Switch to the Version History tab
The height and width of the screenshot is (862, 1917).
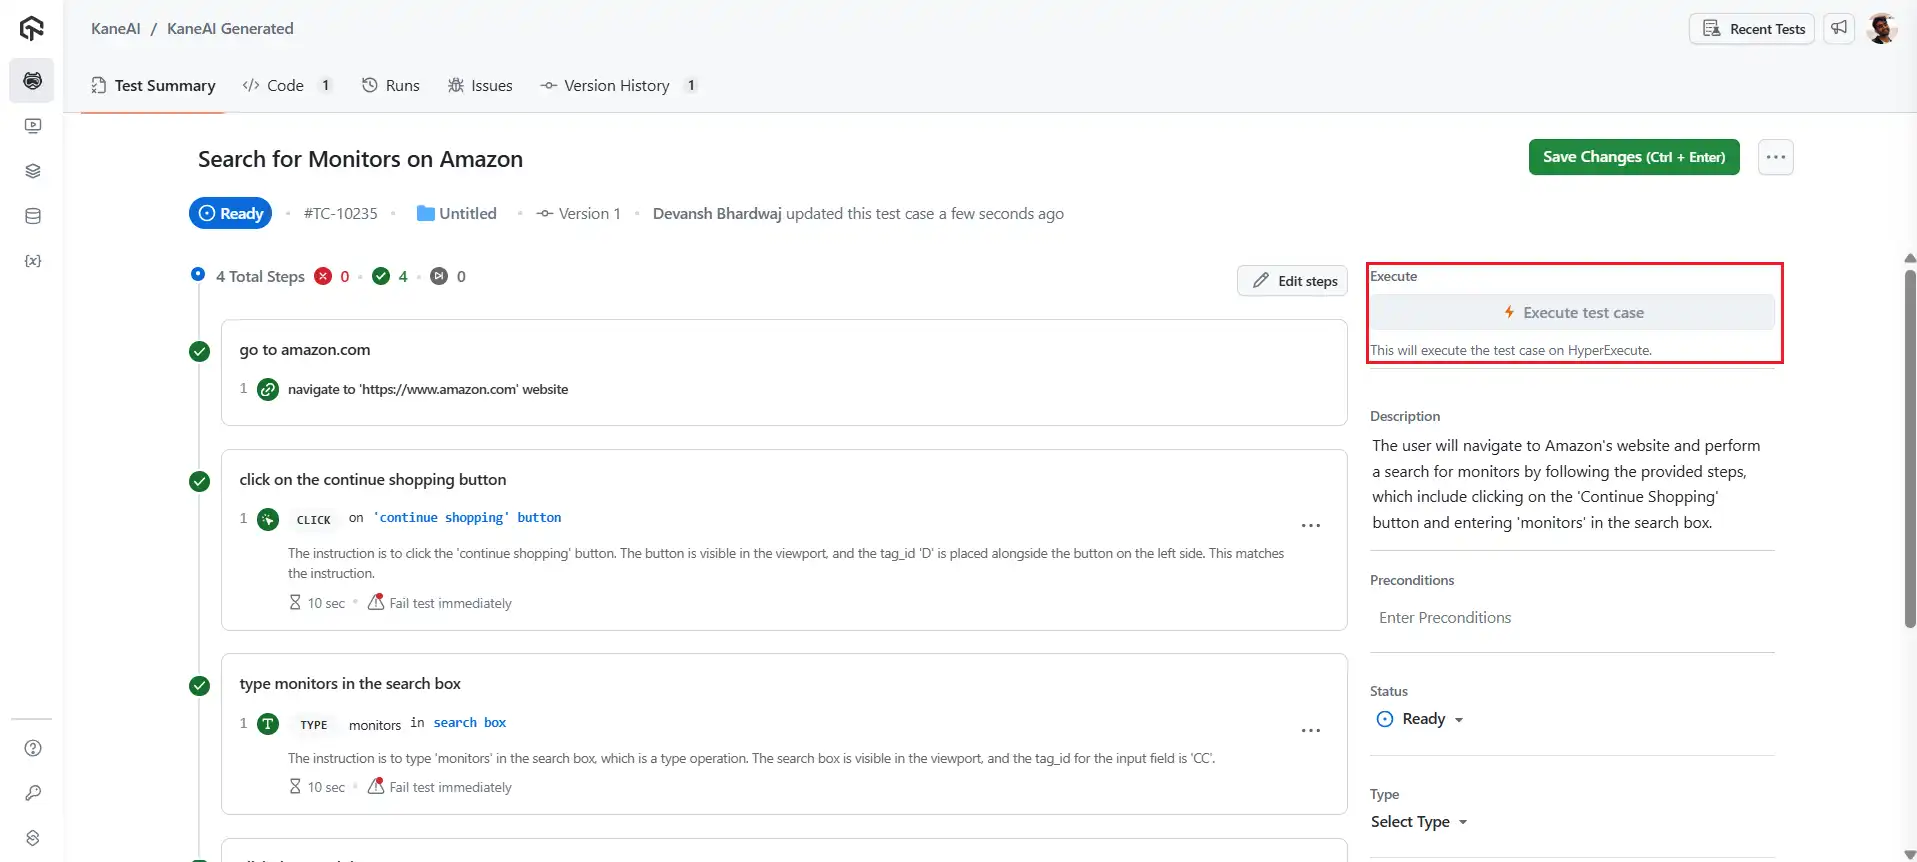click(616, 86)
